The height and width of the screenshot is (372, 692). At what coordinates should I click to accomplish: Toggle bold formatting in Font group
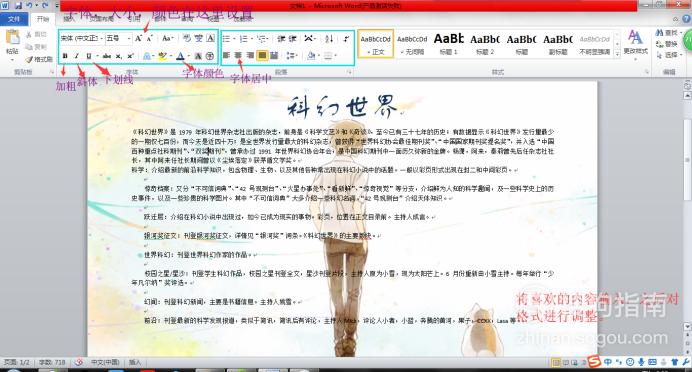[65, 56]
